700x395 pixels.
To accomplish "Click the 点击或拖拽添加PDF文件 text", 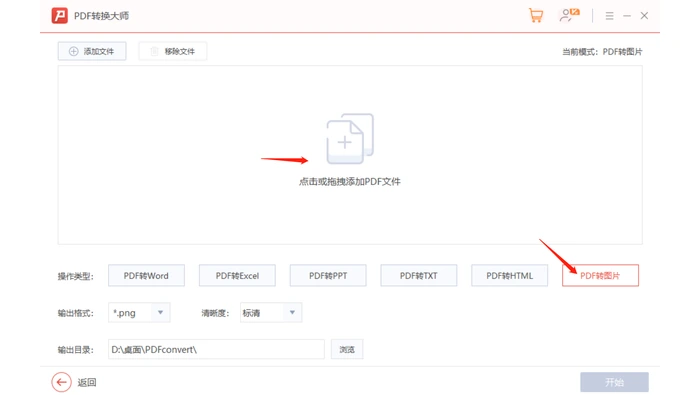I will [350, 182].
